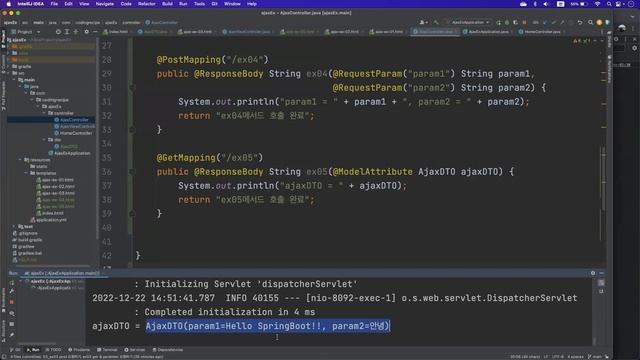Open the Build menu
The width and height of the screenshot is (640, 360).
(167, 4)
